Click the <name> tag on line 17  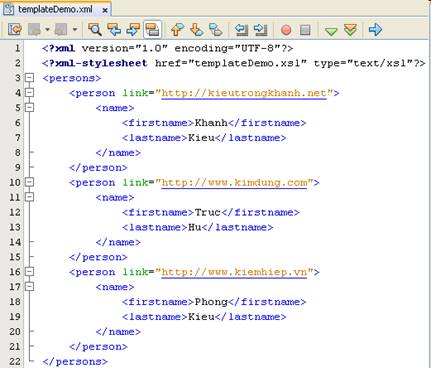point(115,287)
